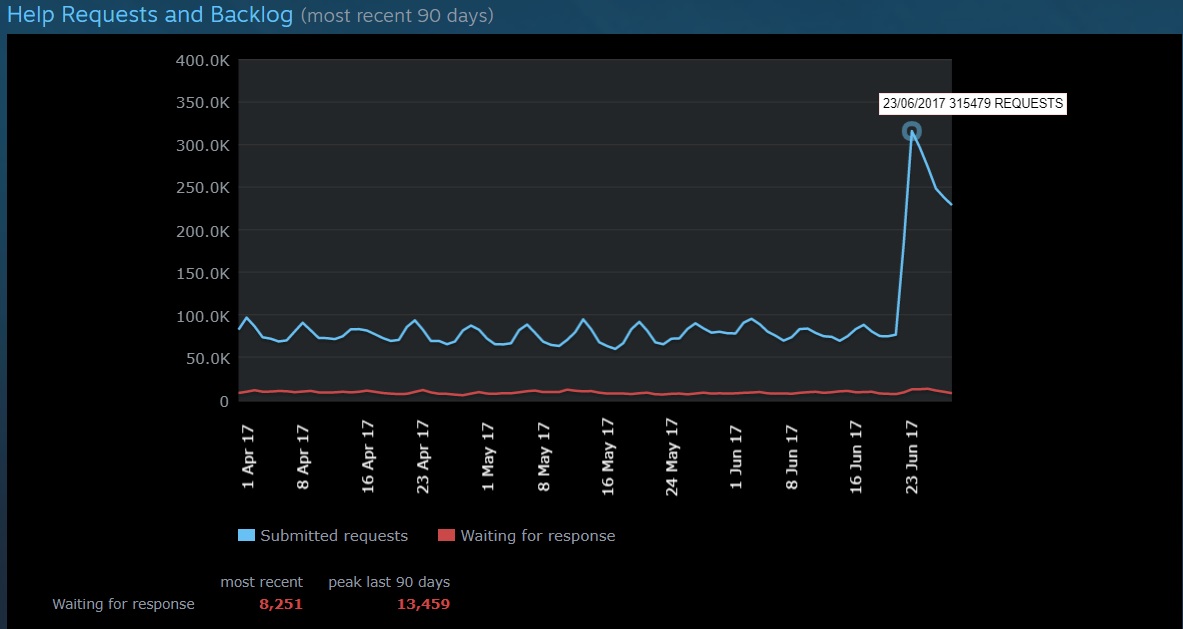Viewport: 1183px width, 629px height.
Task: Click the circled peak data point marker
Action: click(911, 131)
